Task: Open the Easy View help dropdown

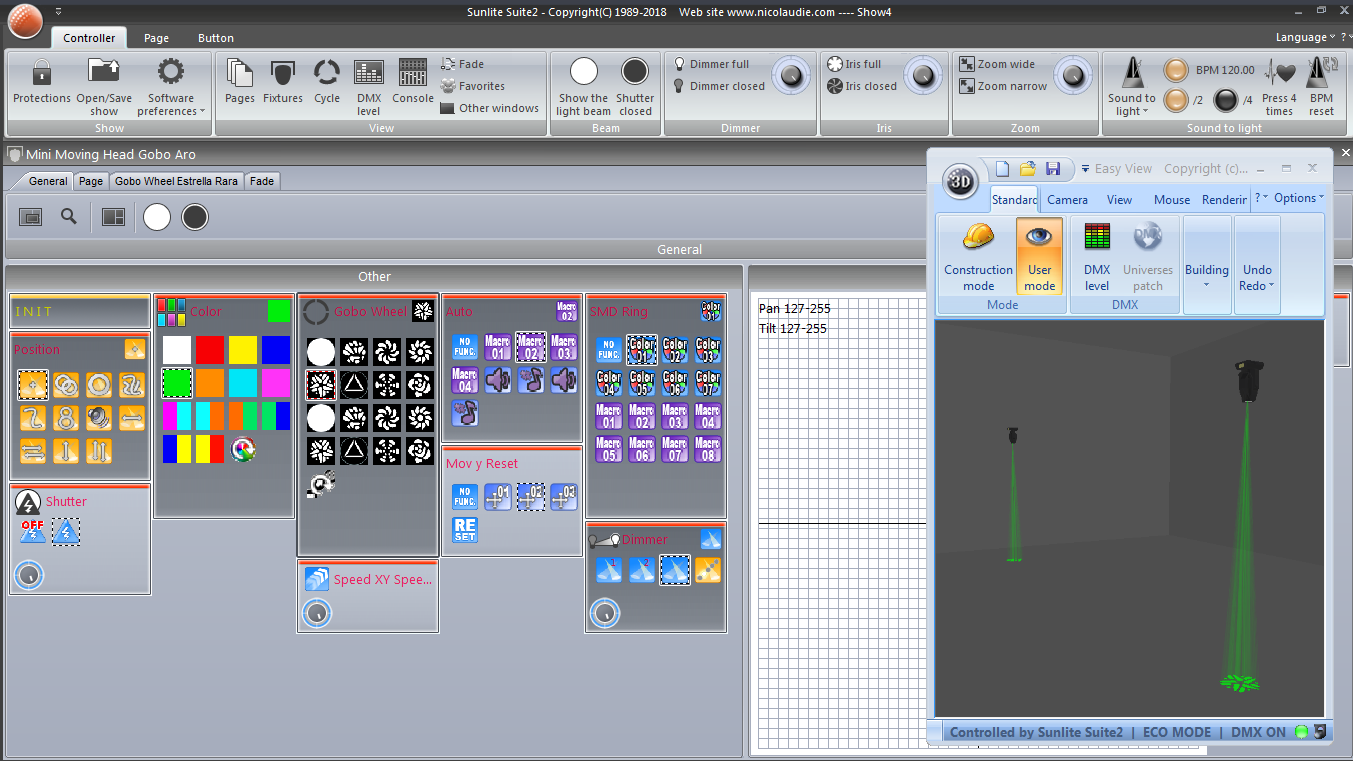Action: pos(1262,198)
